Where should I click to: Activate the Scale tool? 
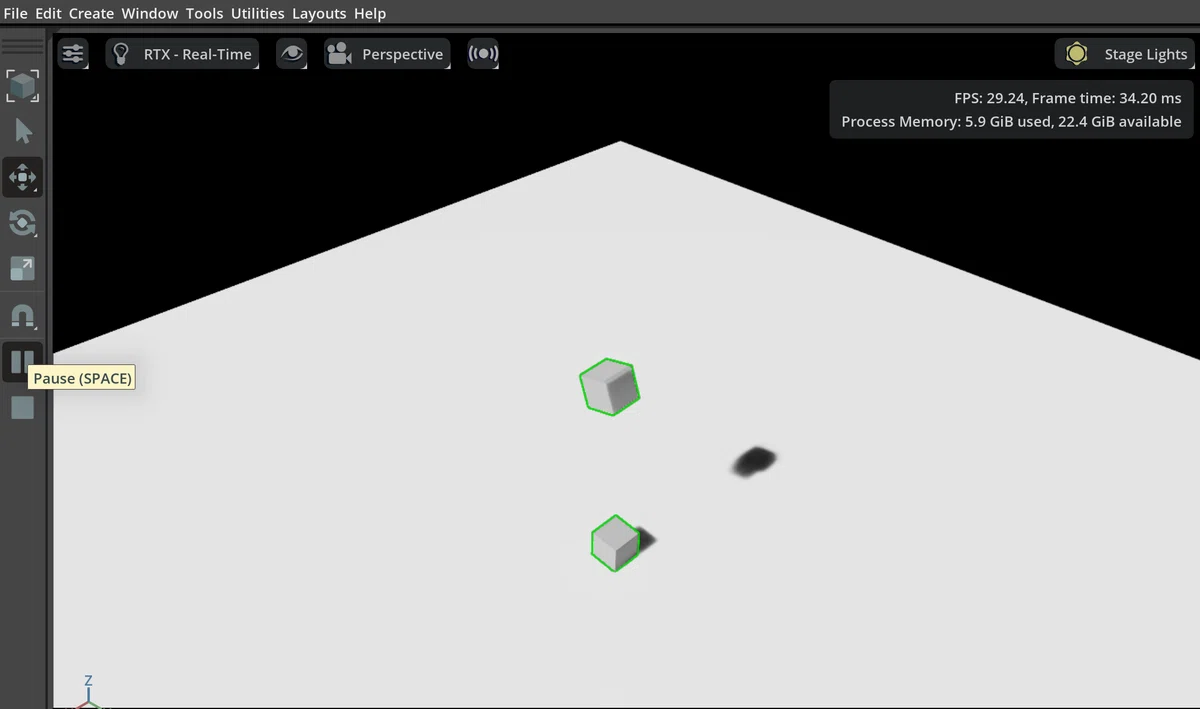22,268
